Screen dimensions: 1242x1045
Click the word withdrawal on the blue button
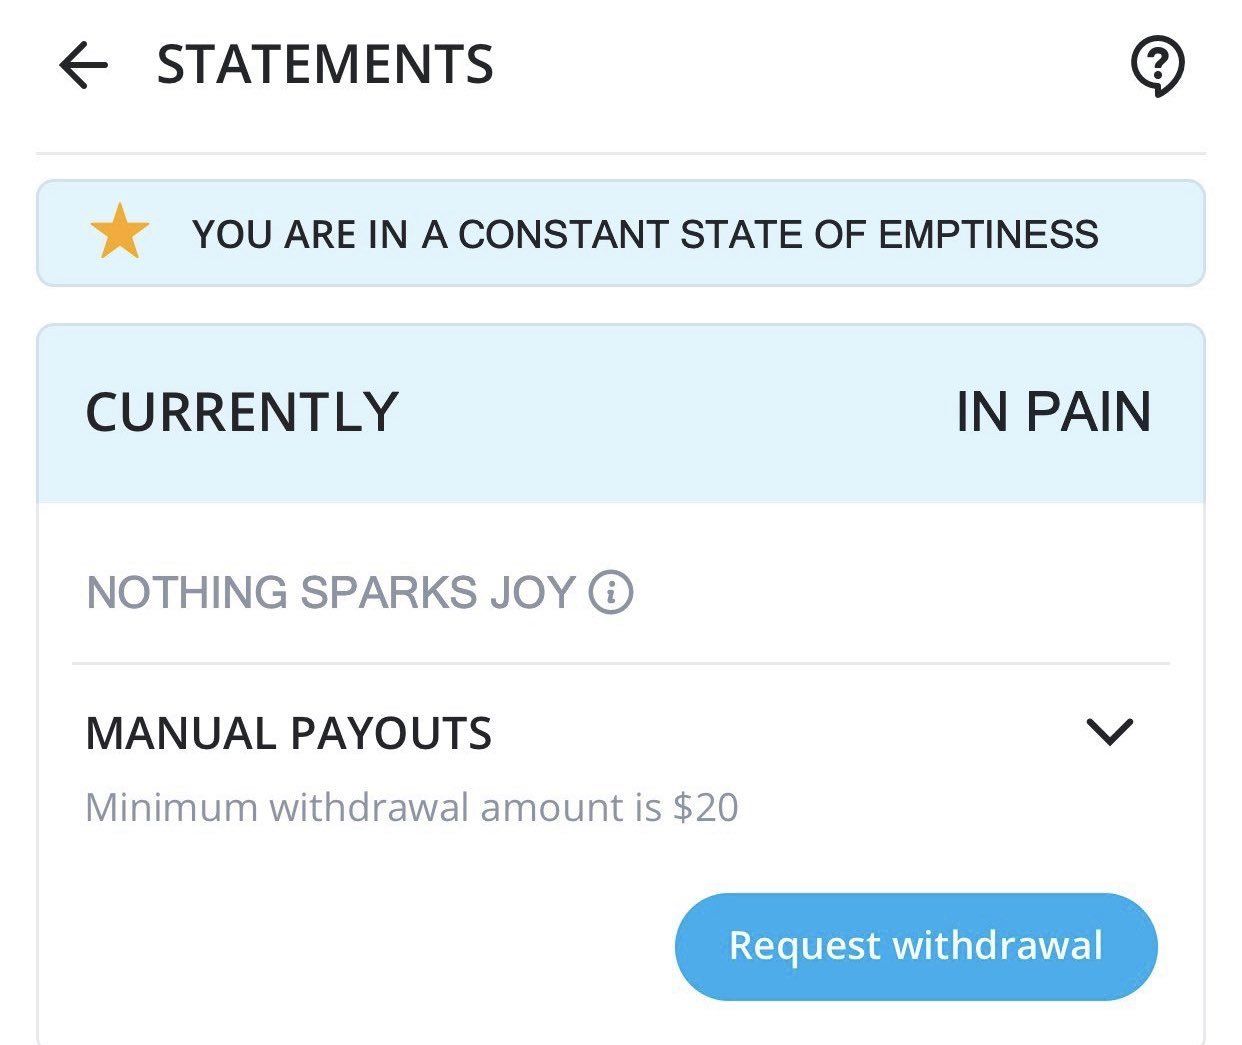click(x=997, y=946)
